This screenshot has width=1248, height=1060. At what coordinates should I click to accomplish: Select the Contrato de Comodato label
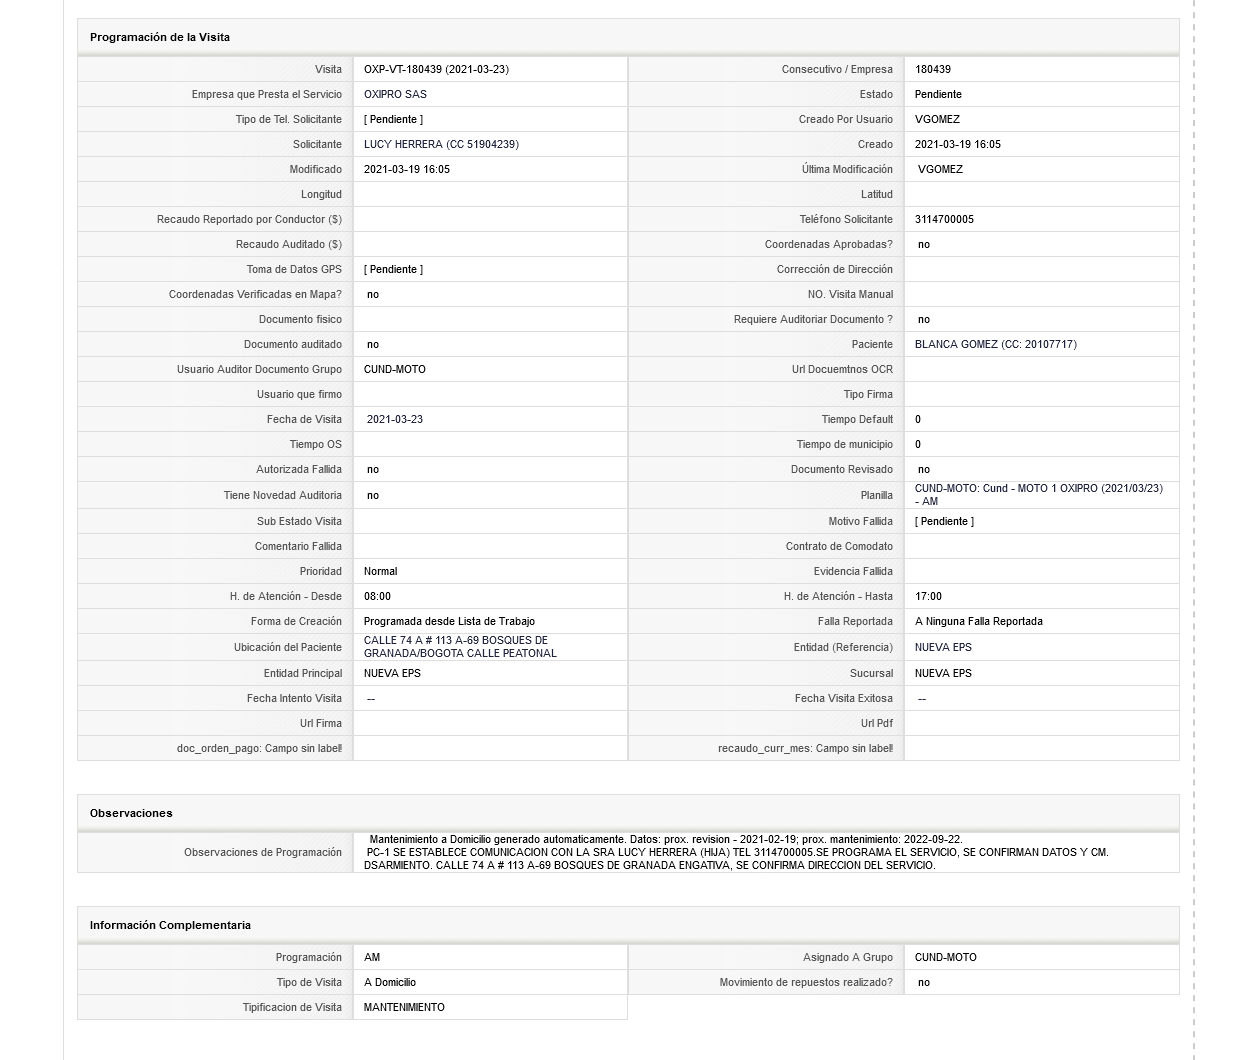tap(839, 546)
